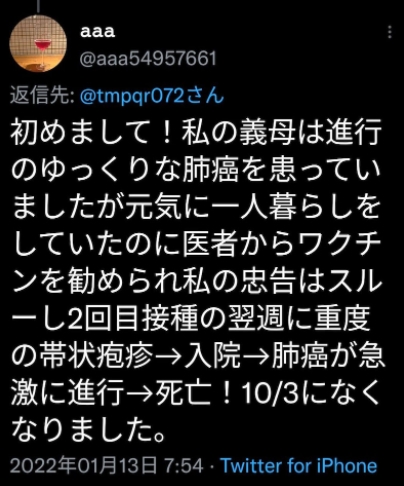Click the tweet line starting 初めまして
This screenshot has height=486, width=404.
tap(196, 134)
